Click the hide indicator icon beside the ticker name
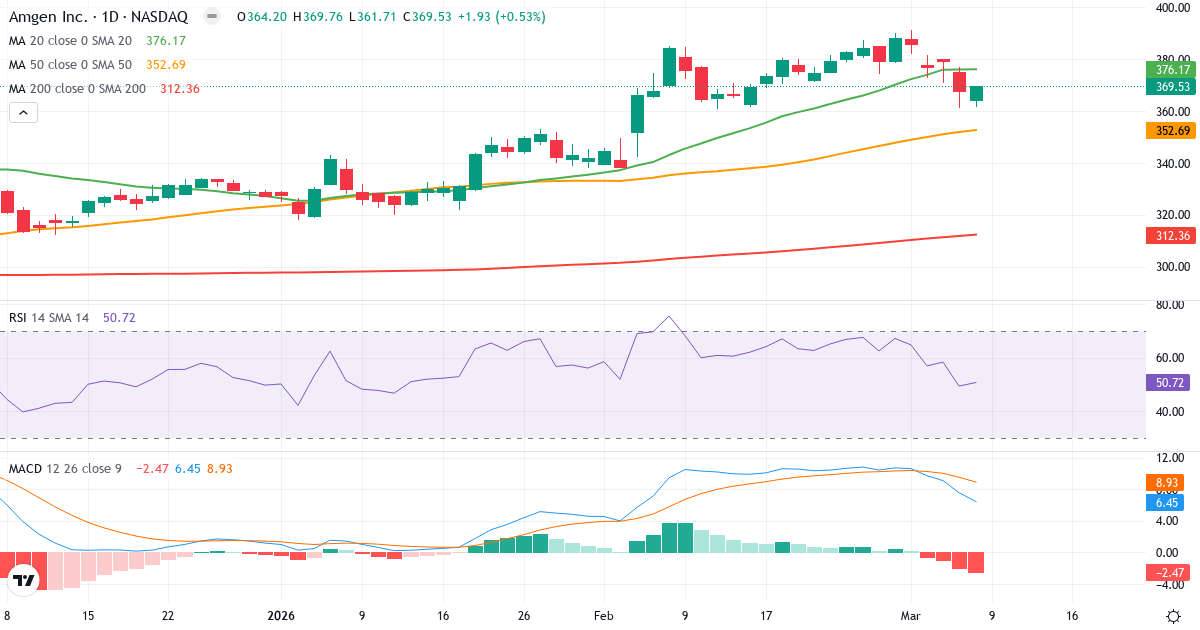Screen dimensions: 1200x630 coord(210,17)
